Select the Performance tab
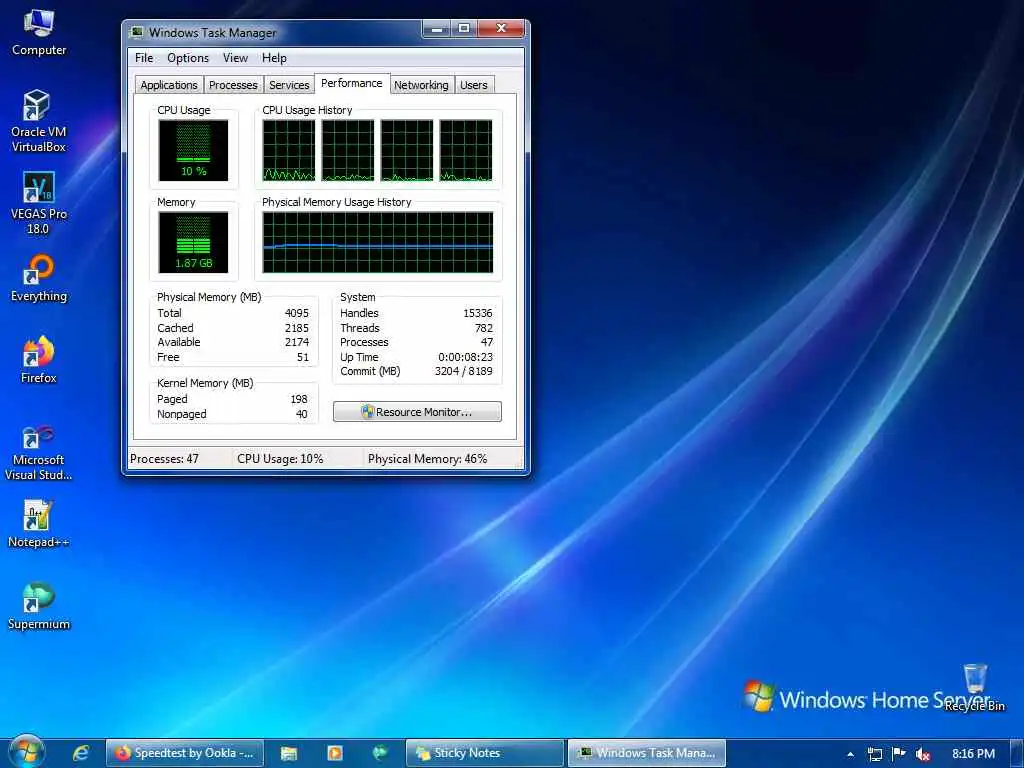1024x768 pixels. pyautogui.click(x=352, y=83)
